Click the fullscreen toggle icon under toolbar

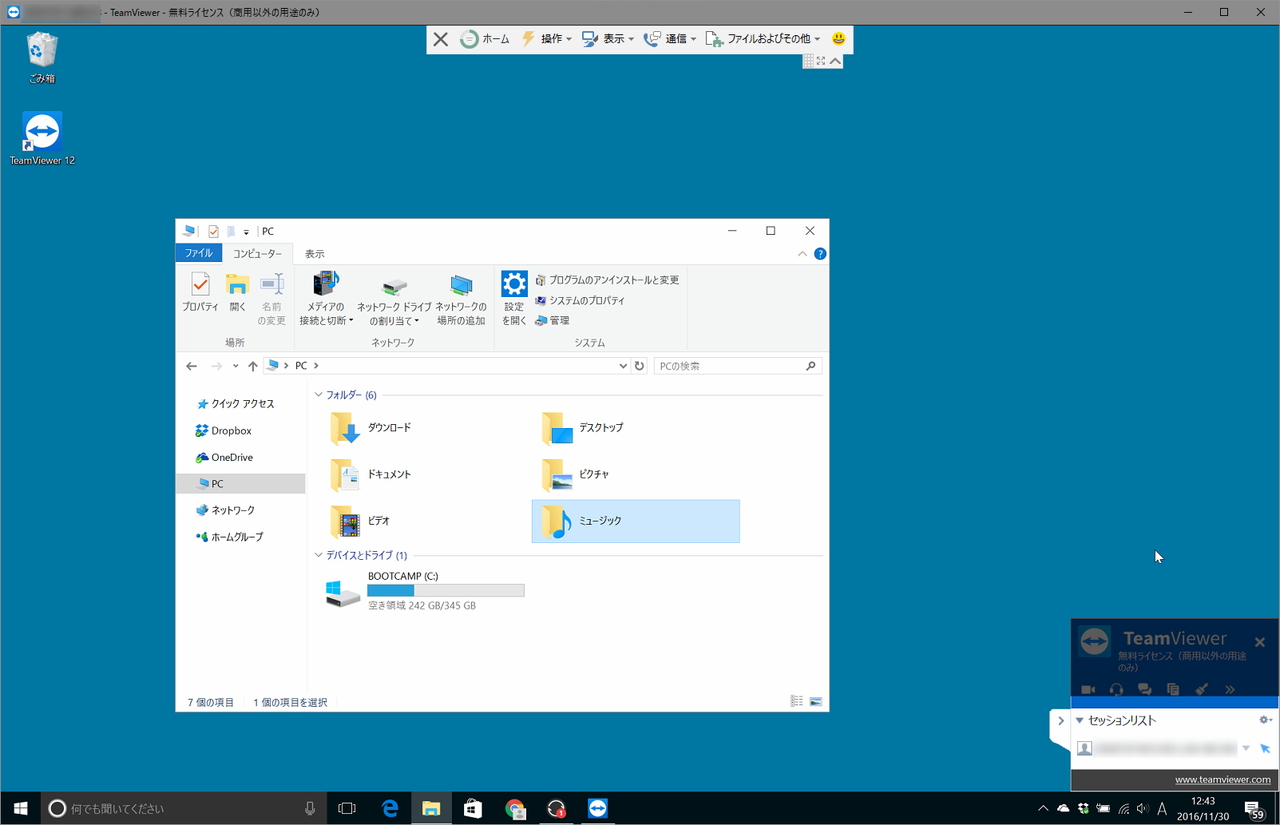822,61
